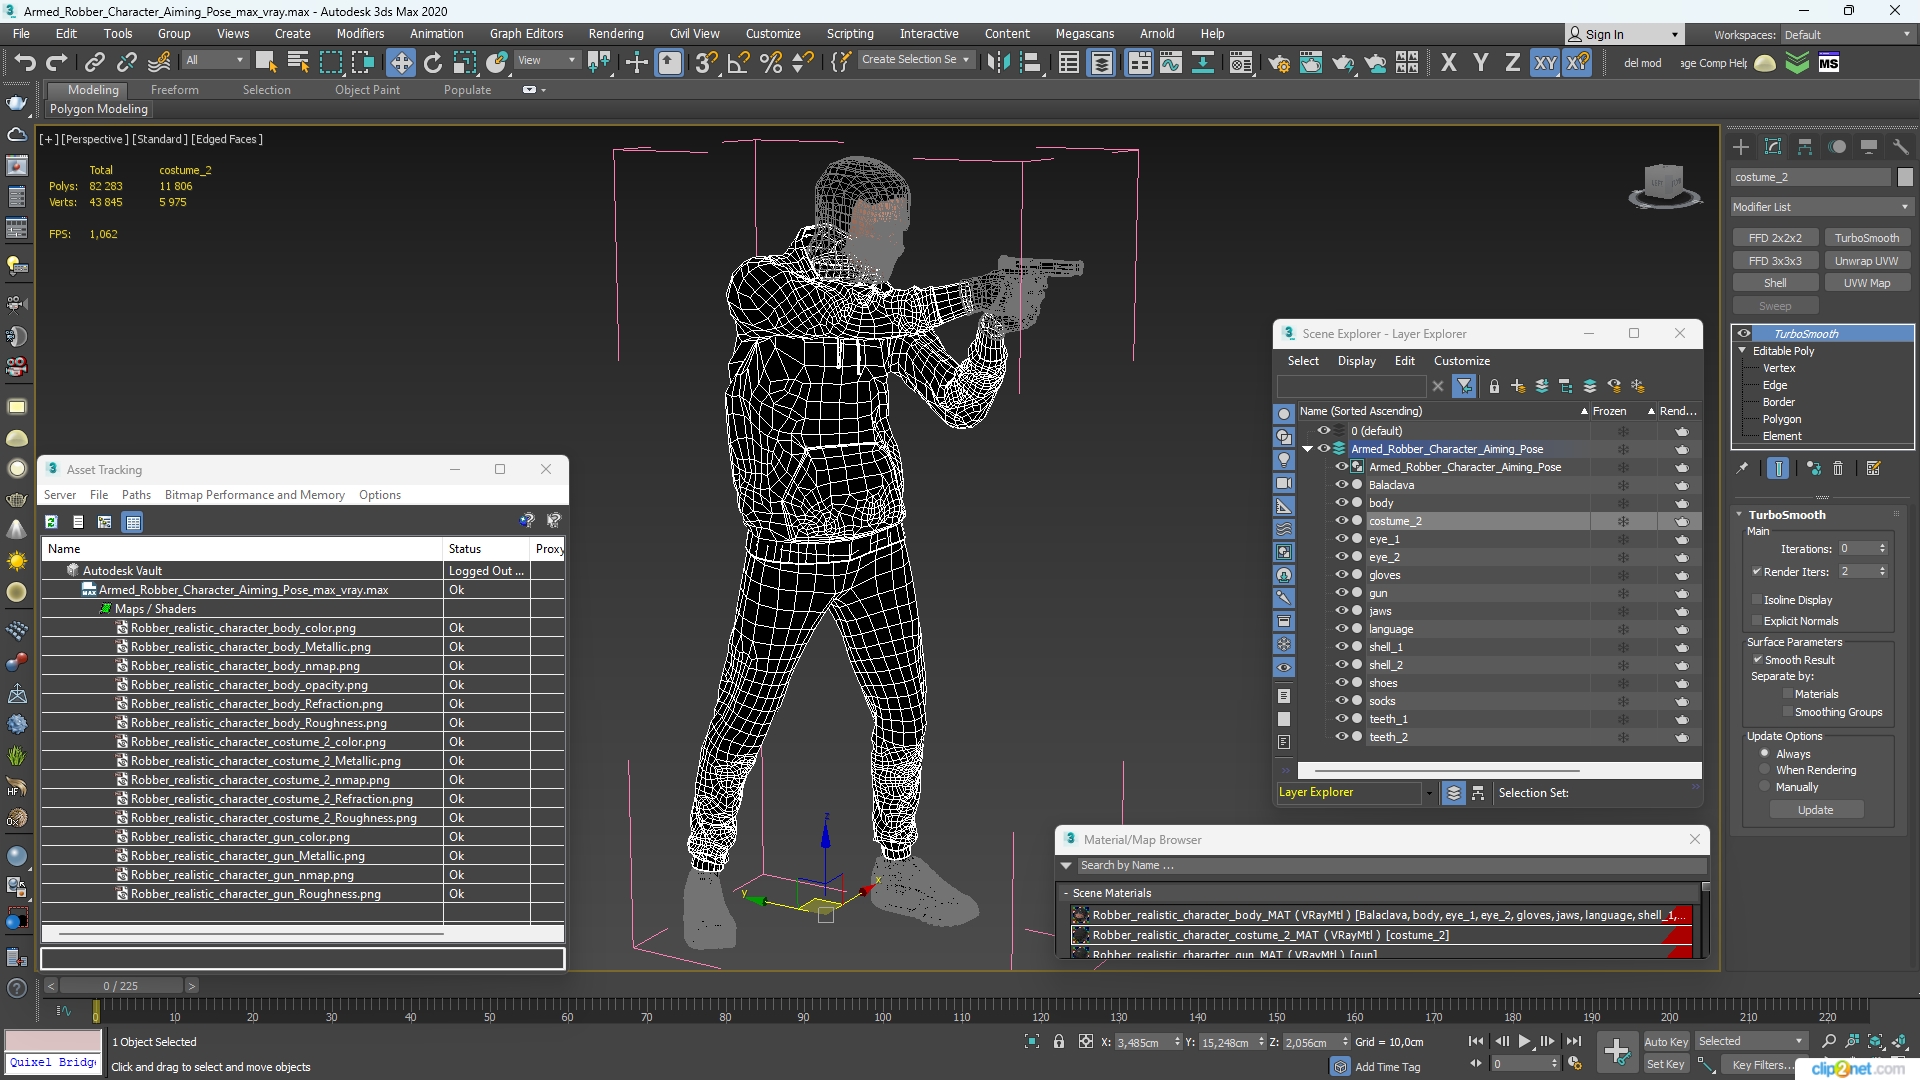Click the Shell modifier button
This screenshot has height=1080, width=1920.
coord(1775,283)
